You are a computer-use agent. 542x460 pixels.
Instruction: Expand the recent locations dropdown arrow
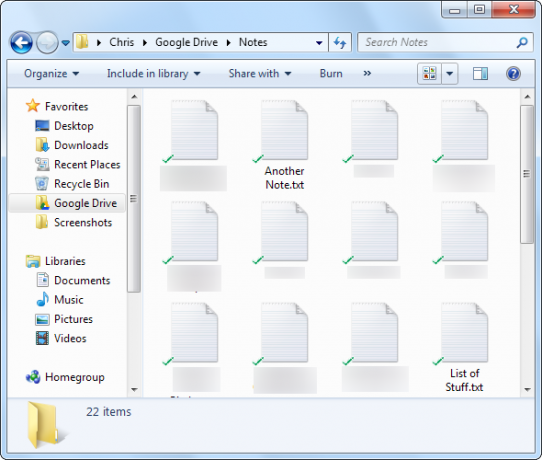coord(66,43)
